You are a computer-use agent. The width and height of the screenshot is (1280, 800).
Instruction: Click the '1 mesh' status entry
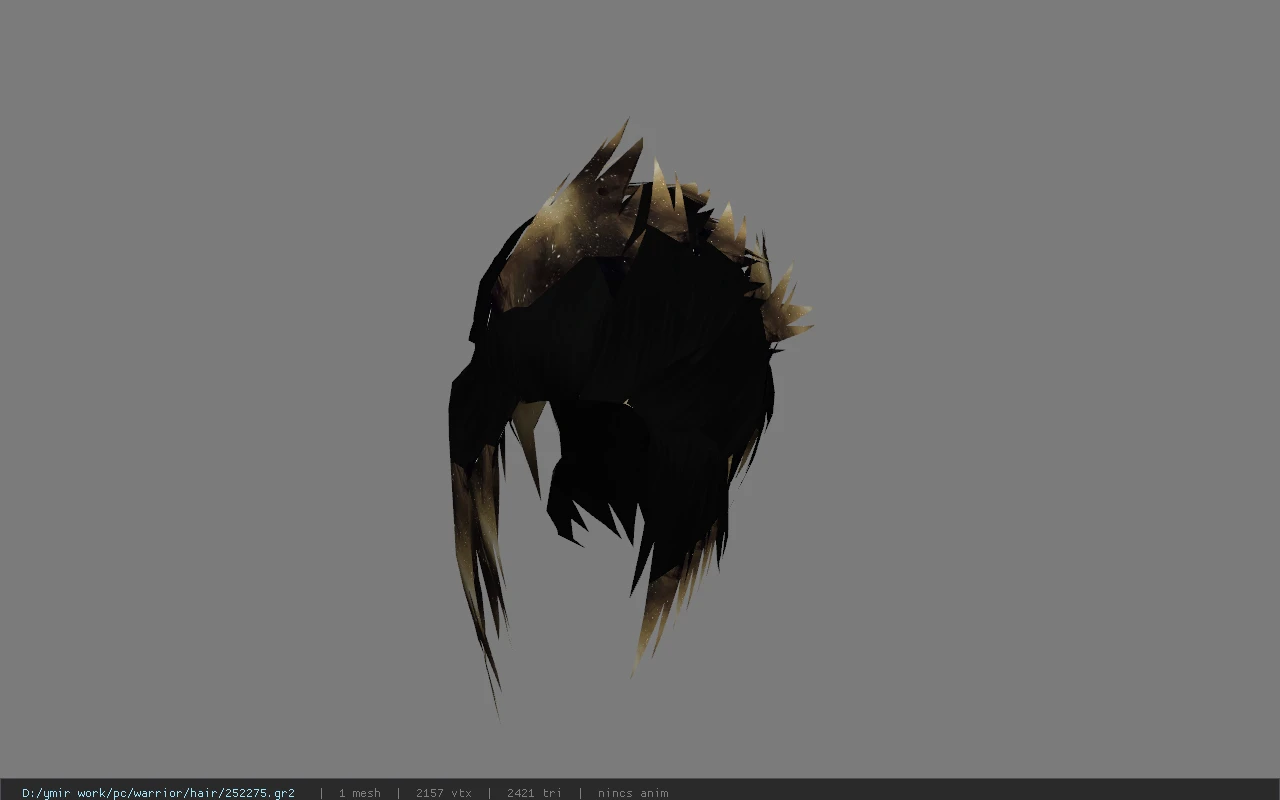click(x=359, y=793)
